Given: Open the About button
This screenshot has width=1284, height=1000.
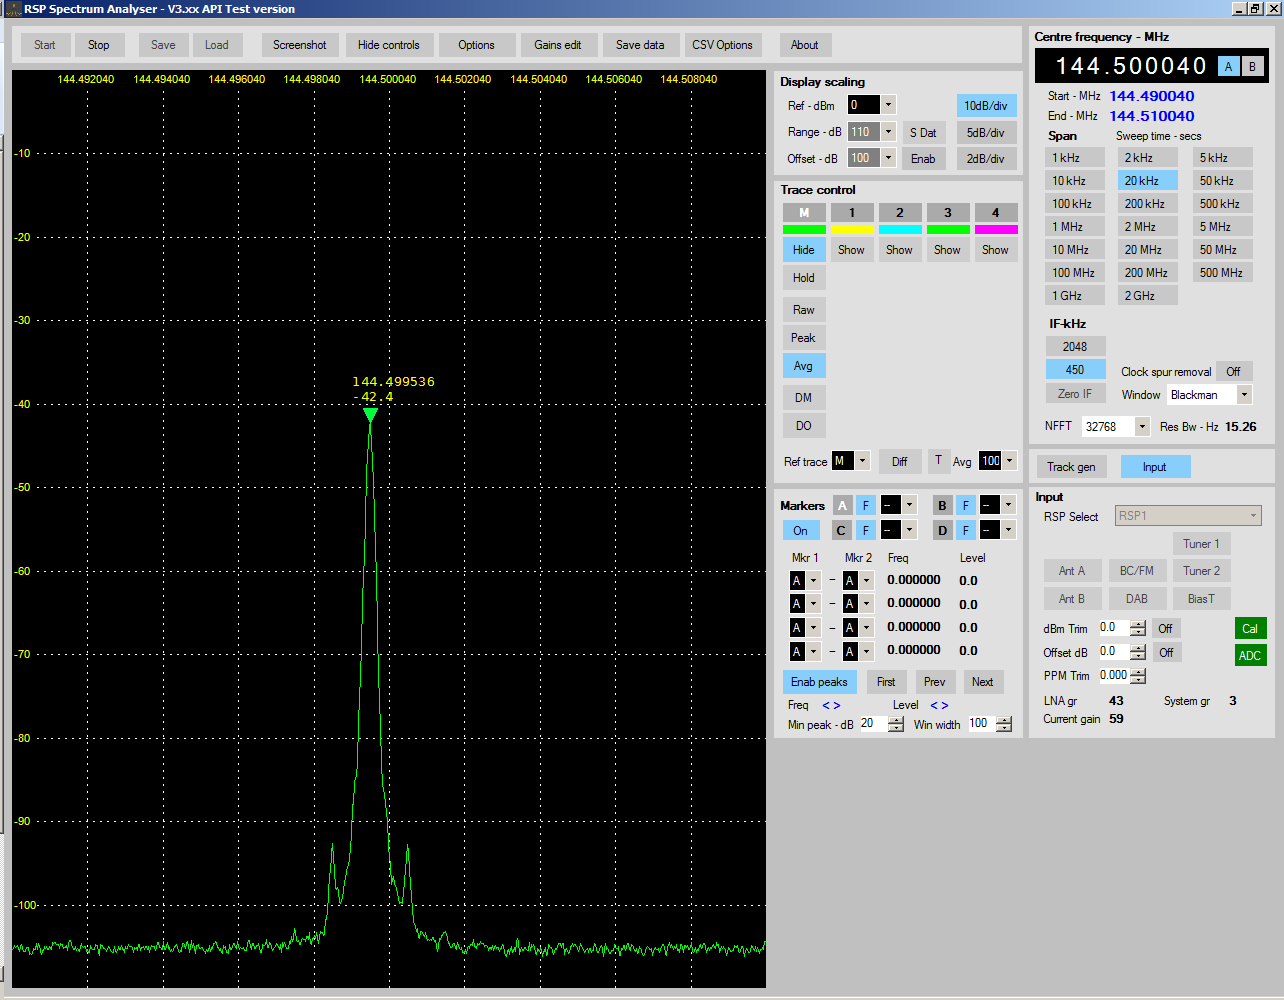Looking at the screenshot, I should point(805,45).
